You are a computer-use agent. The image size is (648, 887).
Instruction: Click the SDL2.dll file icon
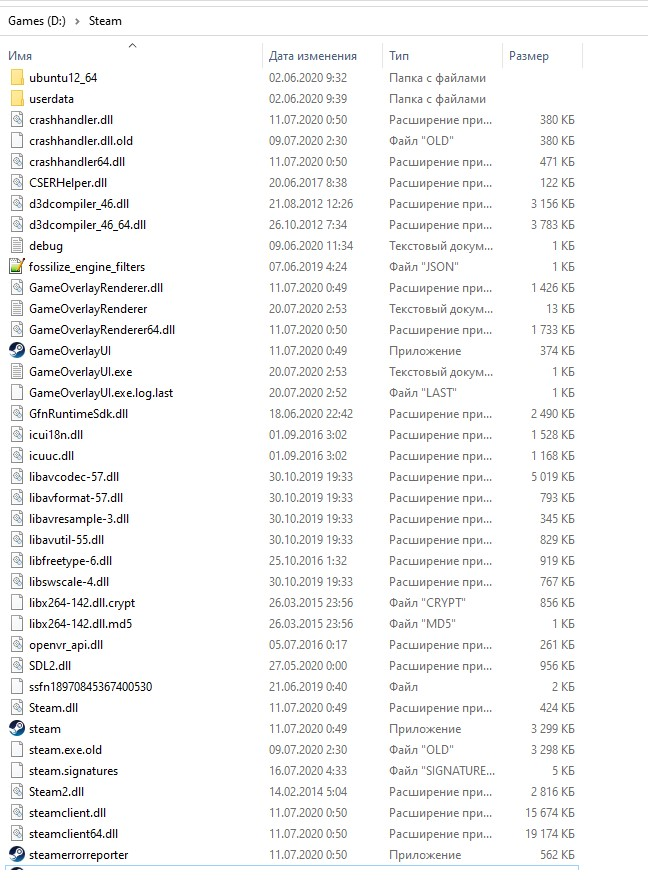point(18,665)
